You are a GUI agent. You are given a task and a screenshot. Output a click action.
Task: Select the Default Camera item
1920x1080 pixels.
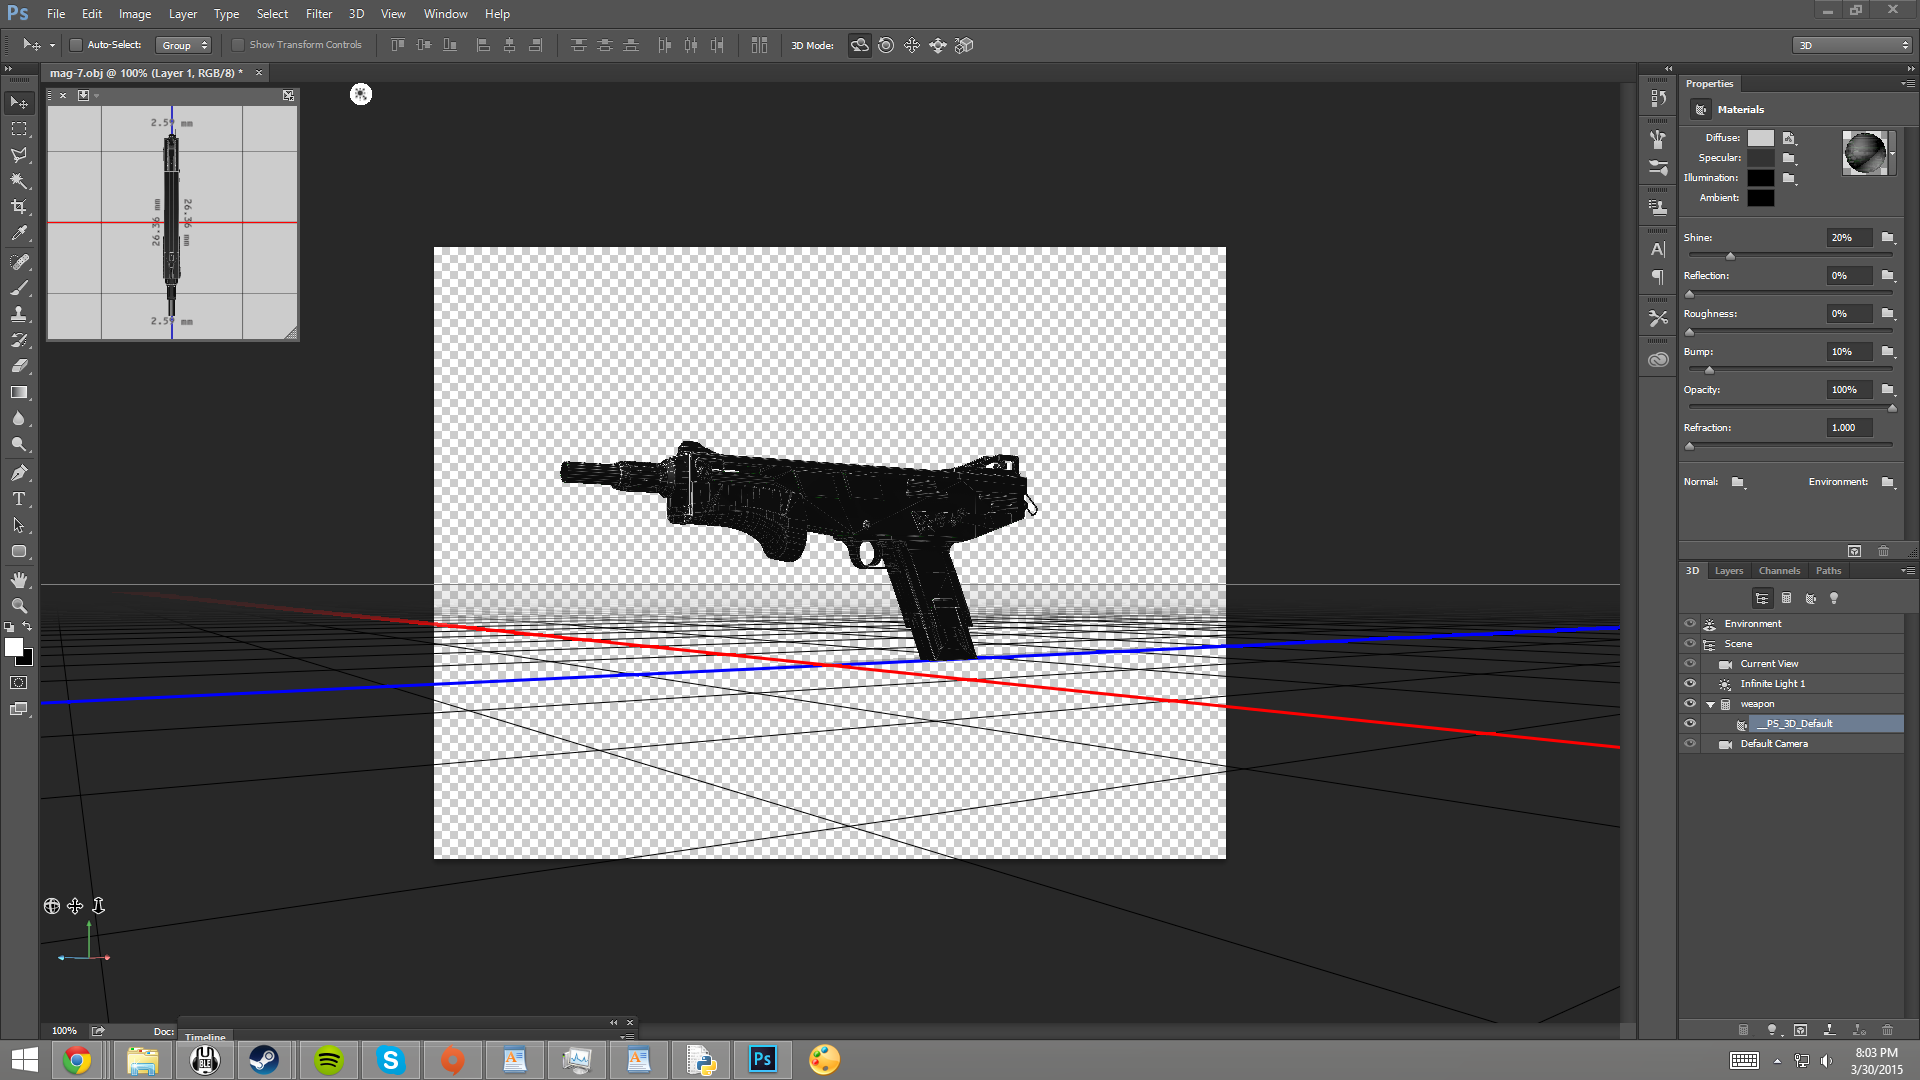click(x=1773, y=744)
